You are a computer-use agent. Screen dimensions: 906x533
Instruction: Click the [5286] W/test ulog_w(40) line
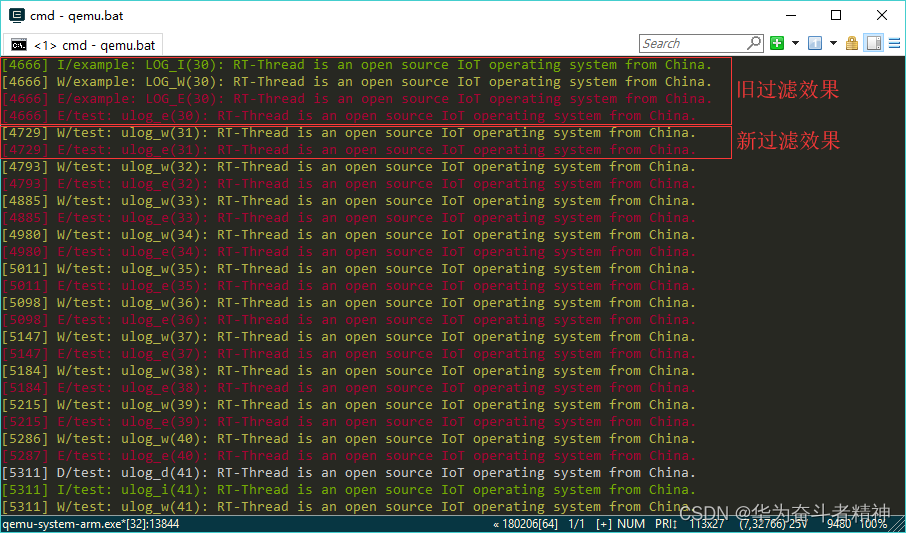348,439
